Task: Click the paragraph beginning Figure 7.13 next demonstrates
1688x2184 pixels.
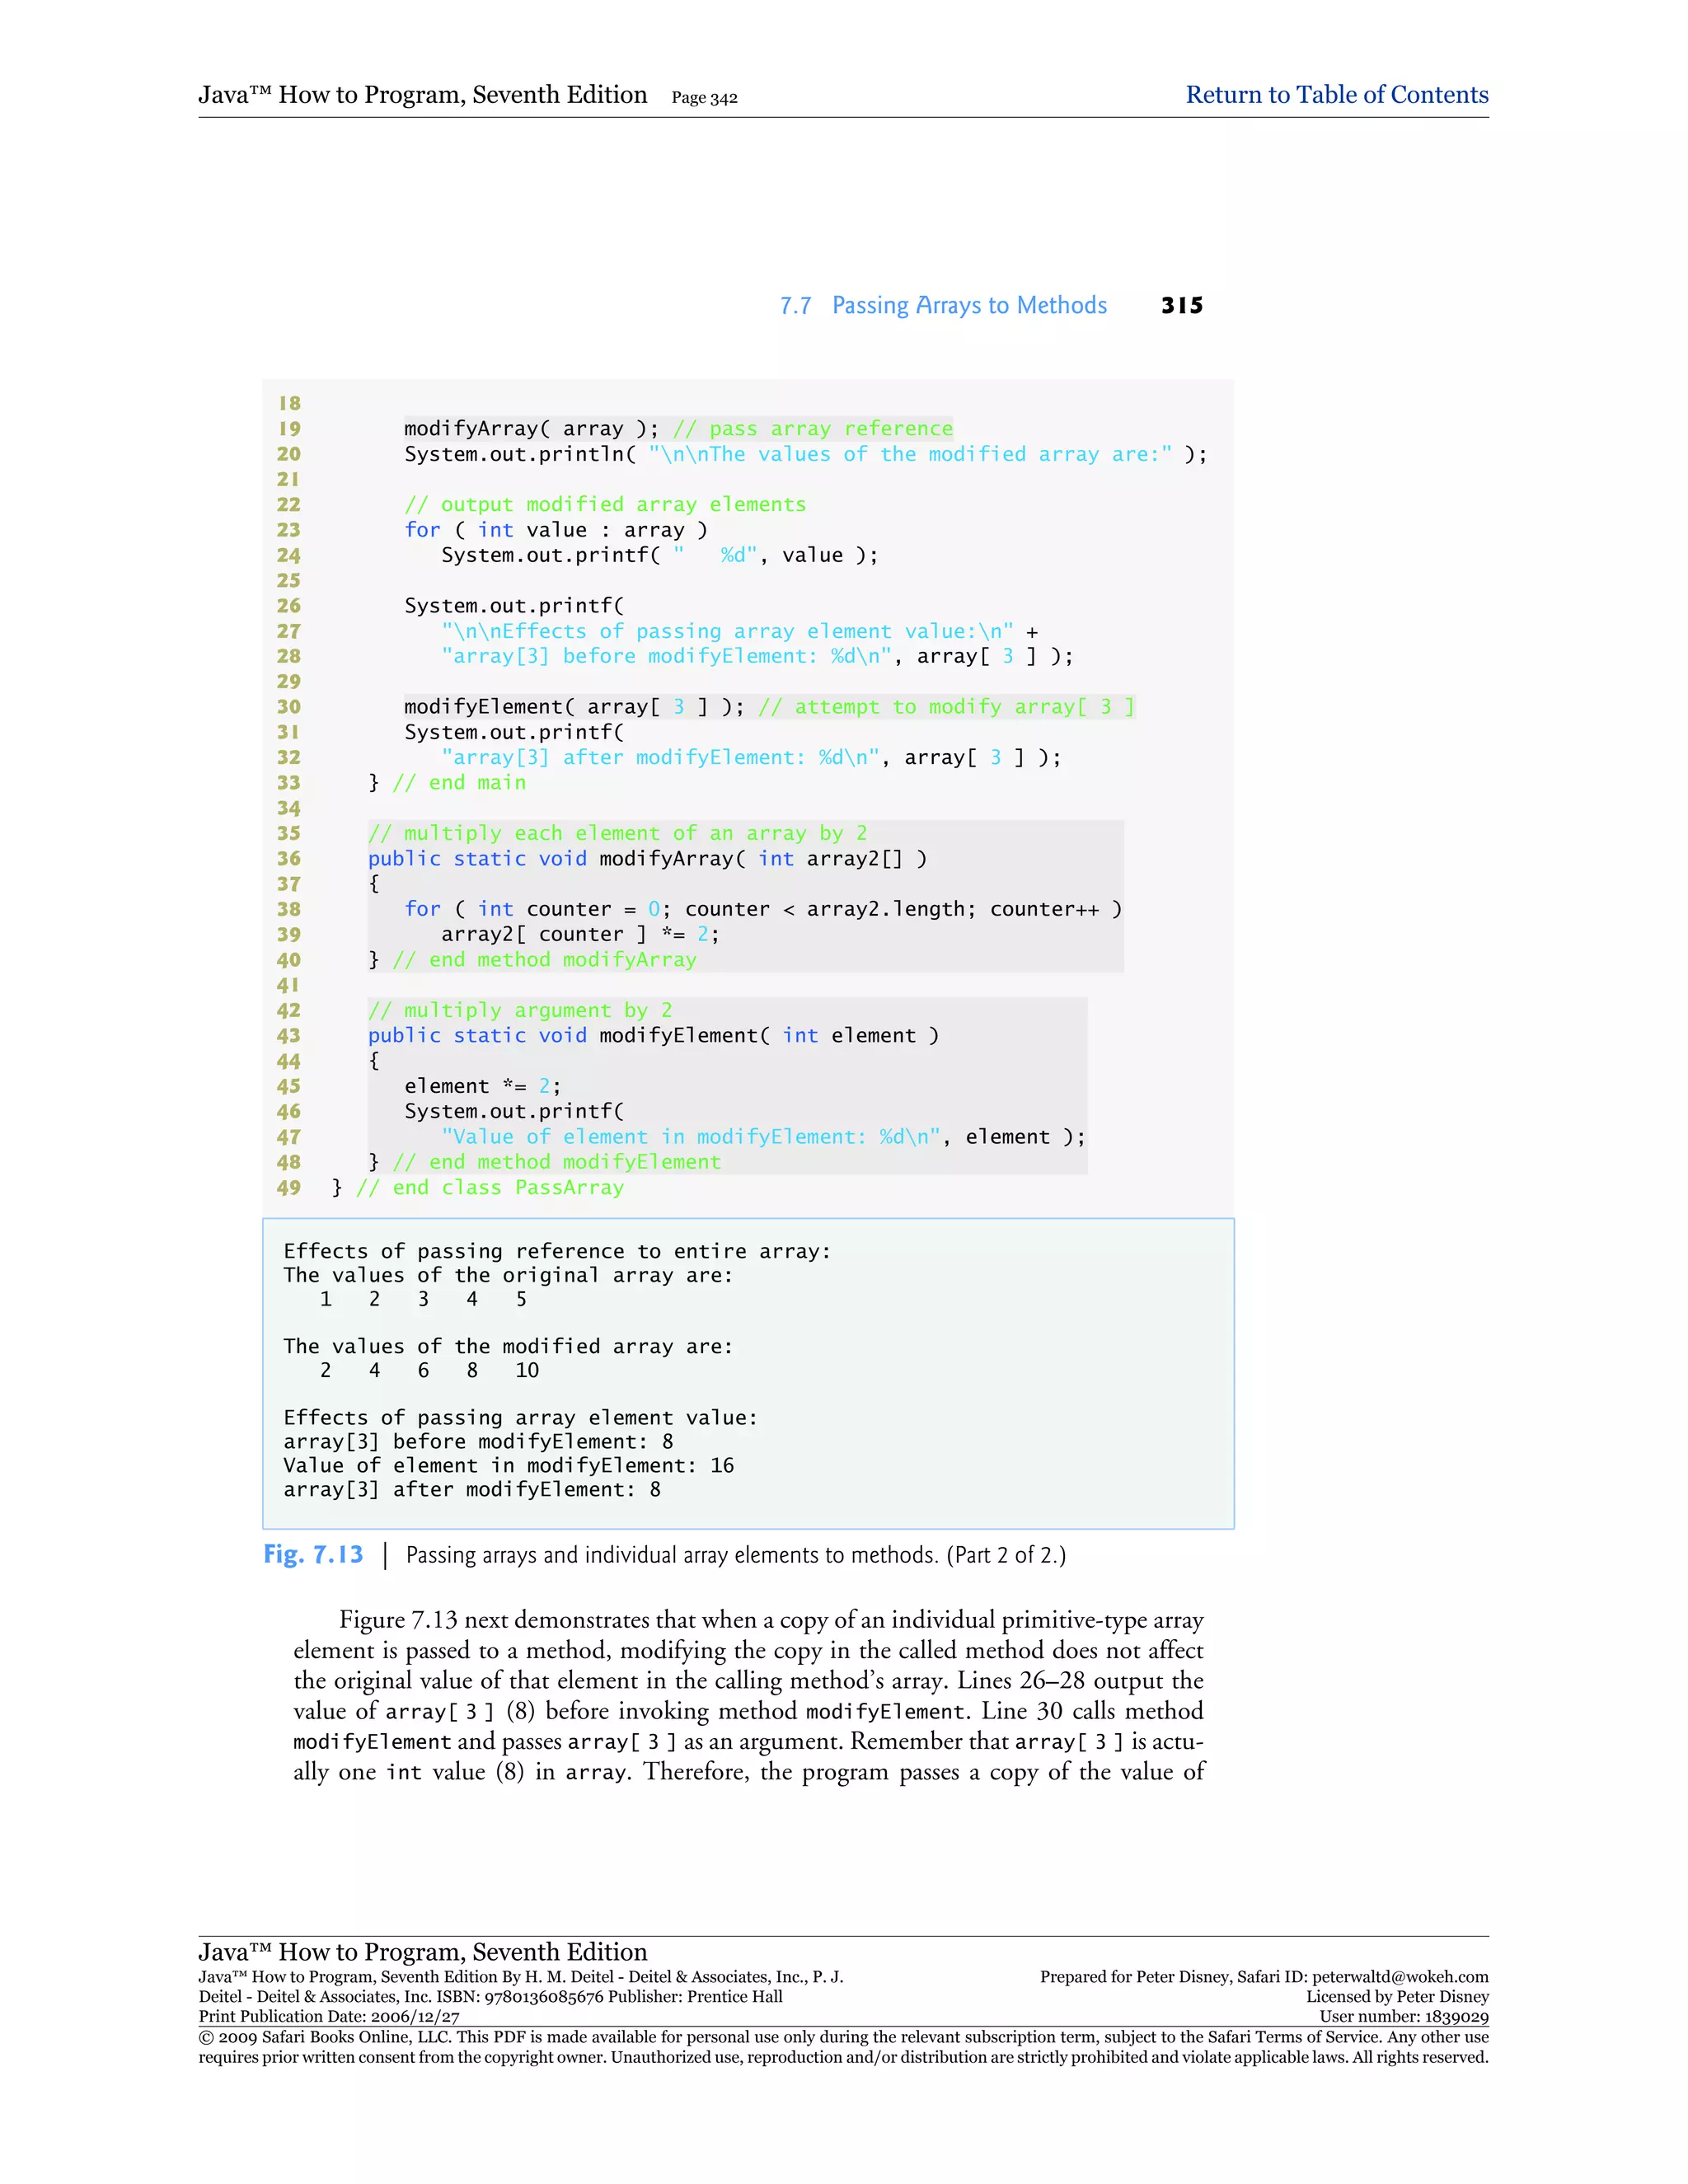Action: click(748, 1695)
